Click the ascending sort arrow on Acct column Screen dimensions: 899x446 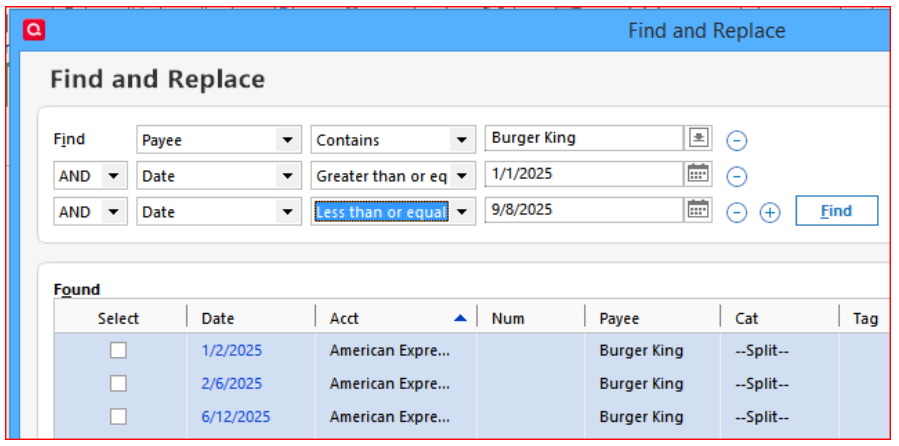point(460,318)
